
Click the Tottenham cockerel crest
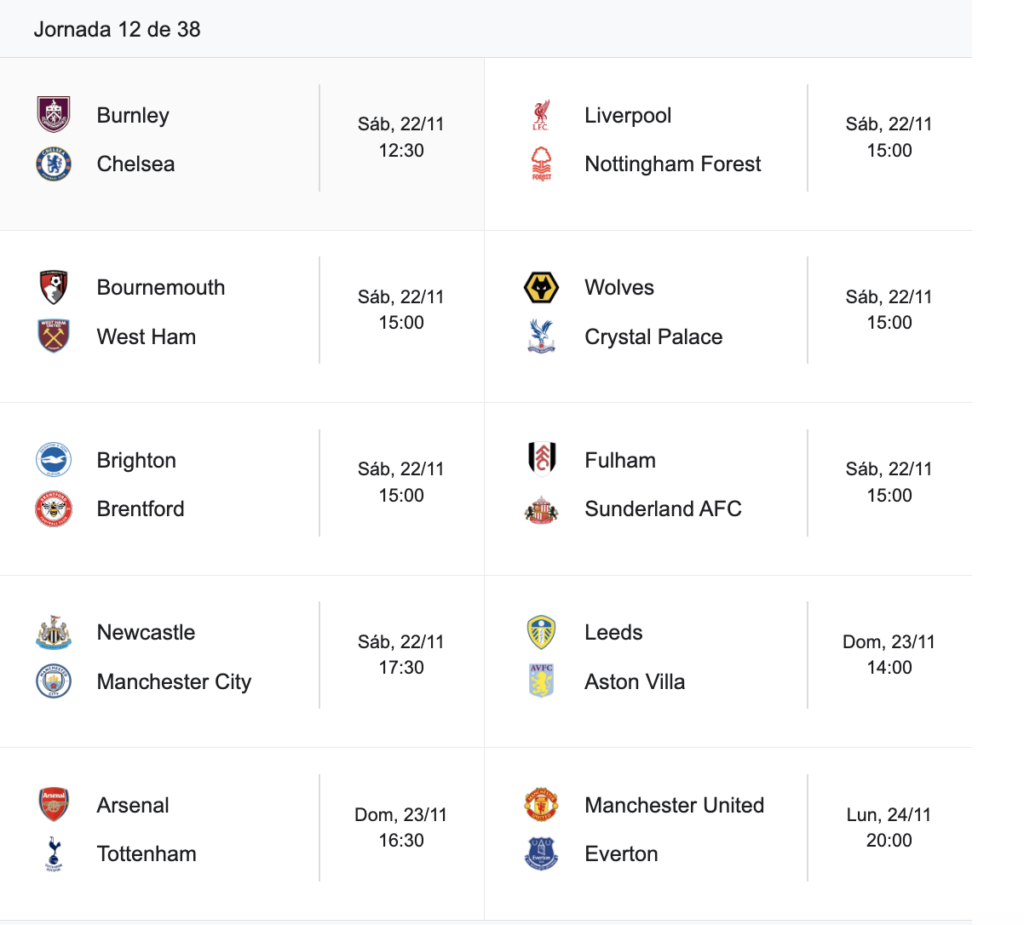54,854
